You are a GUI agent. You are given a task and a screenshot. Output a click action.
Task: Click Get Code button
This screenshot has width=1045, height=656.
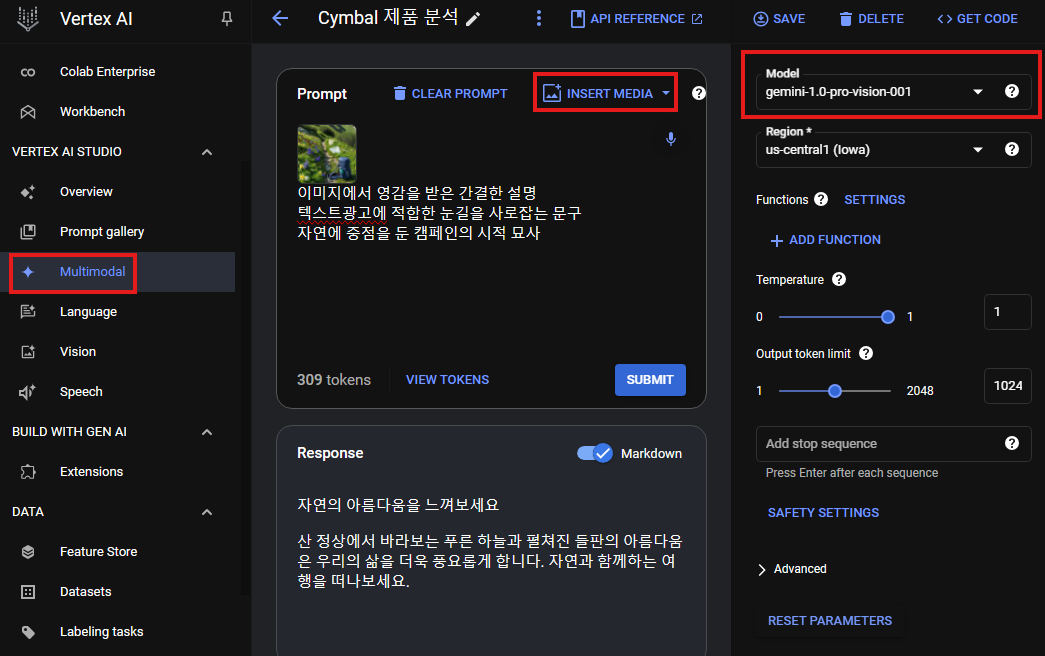pos(977,19)
